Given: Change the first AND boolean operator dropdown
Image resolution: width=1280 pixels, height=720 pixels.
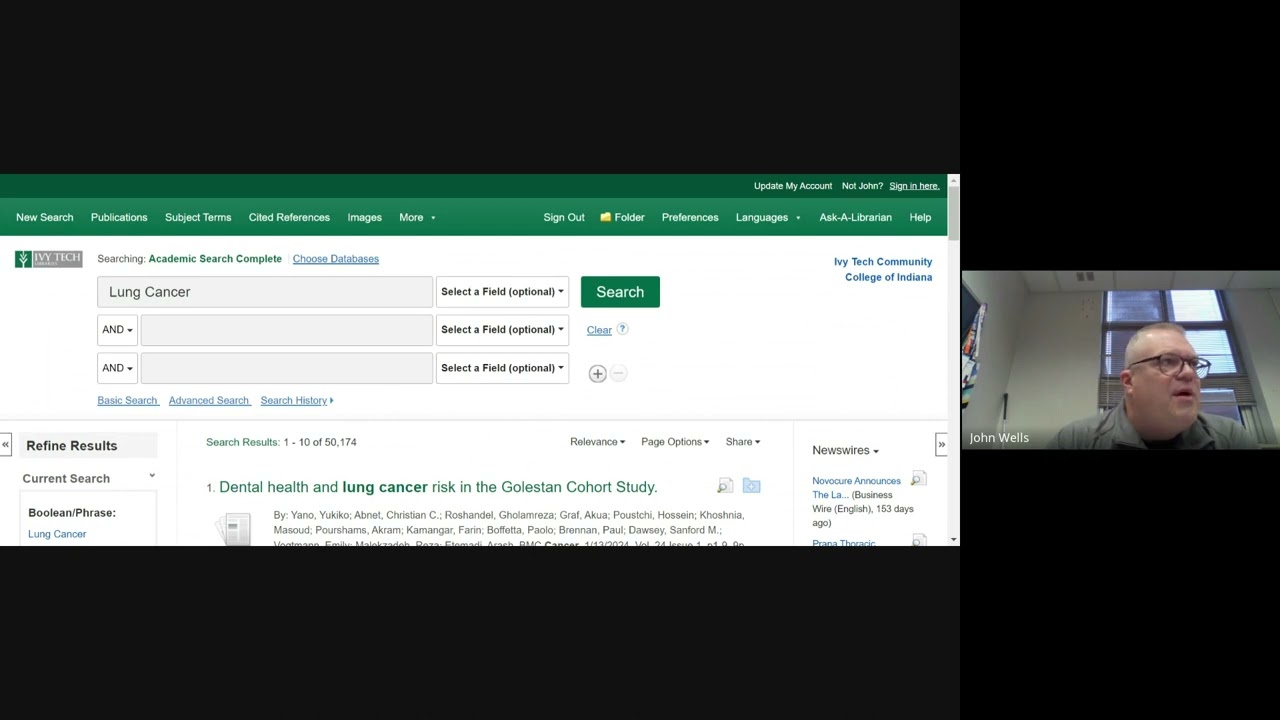Looking at the screenshot, I should (x=117, y=330).
